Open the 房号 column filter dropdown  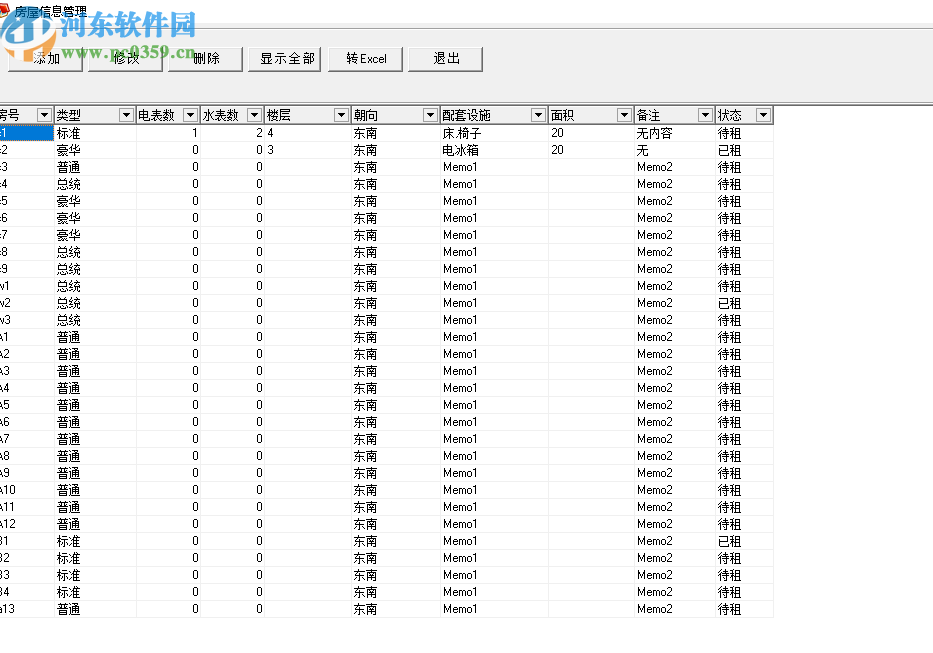pyautogui.click(x=44, y=115)
